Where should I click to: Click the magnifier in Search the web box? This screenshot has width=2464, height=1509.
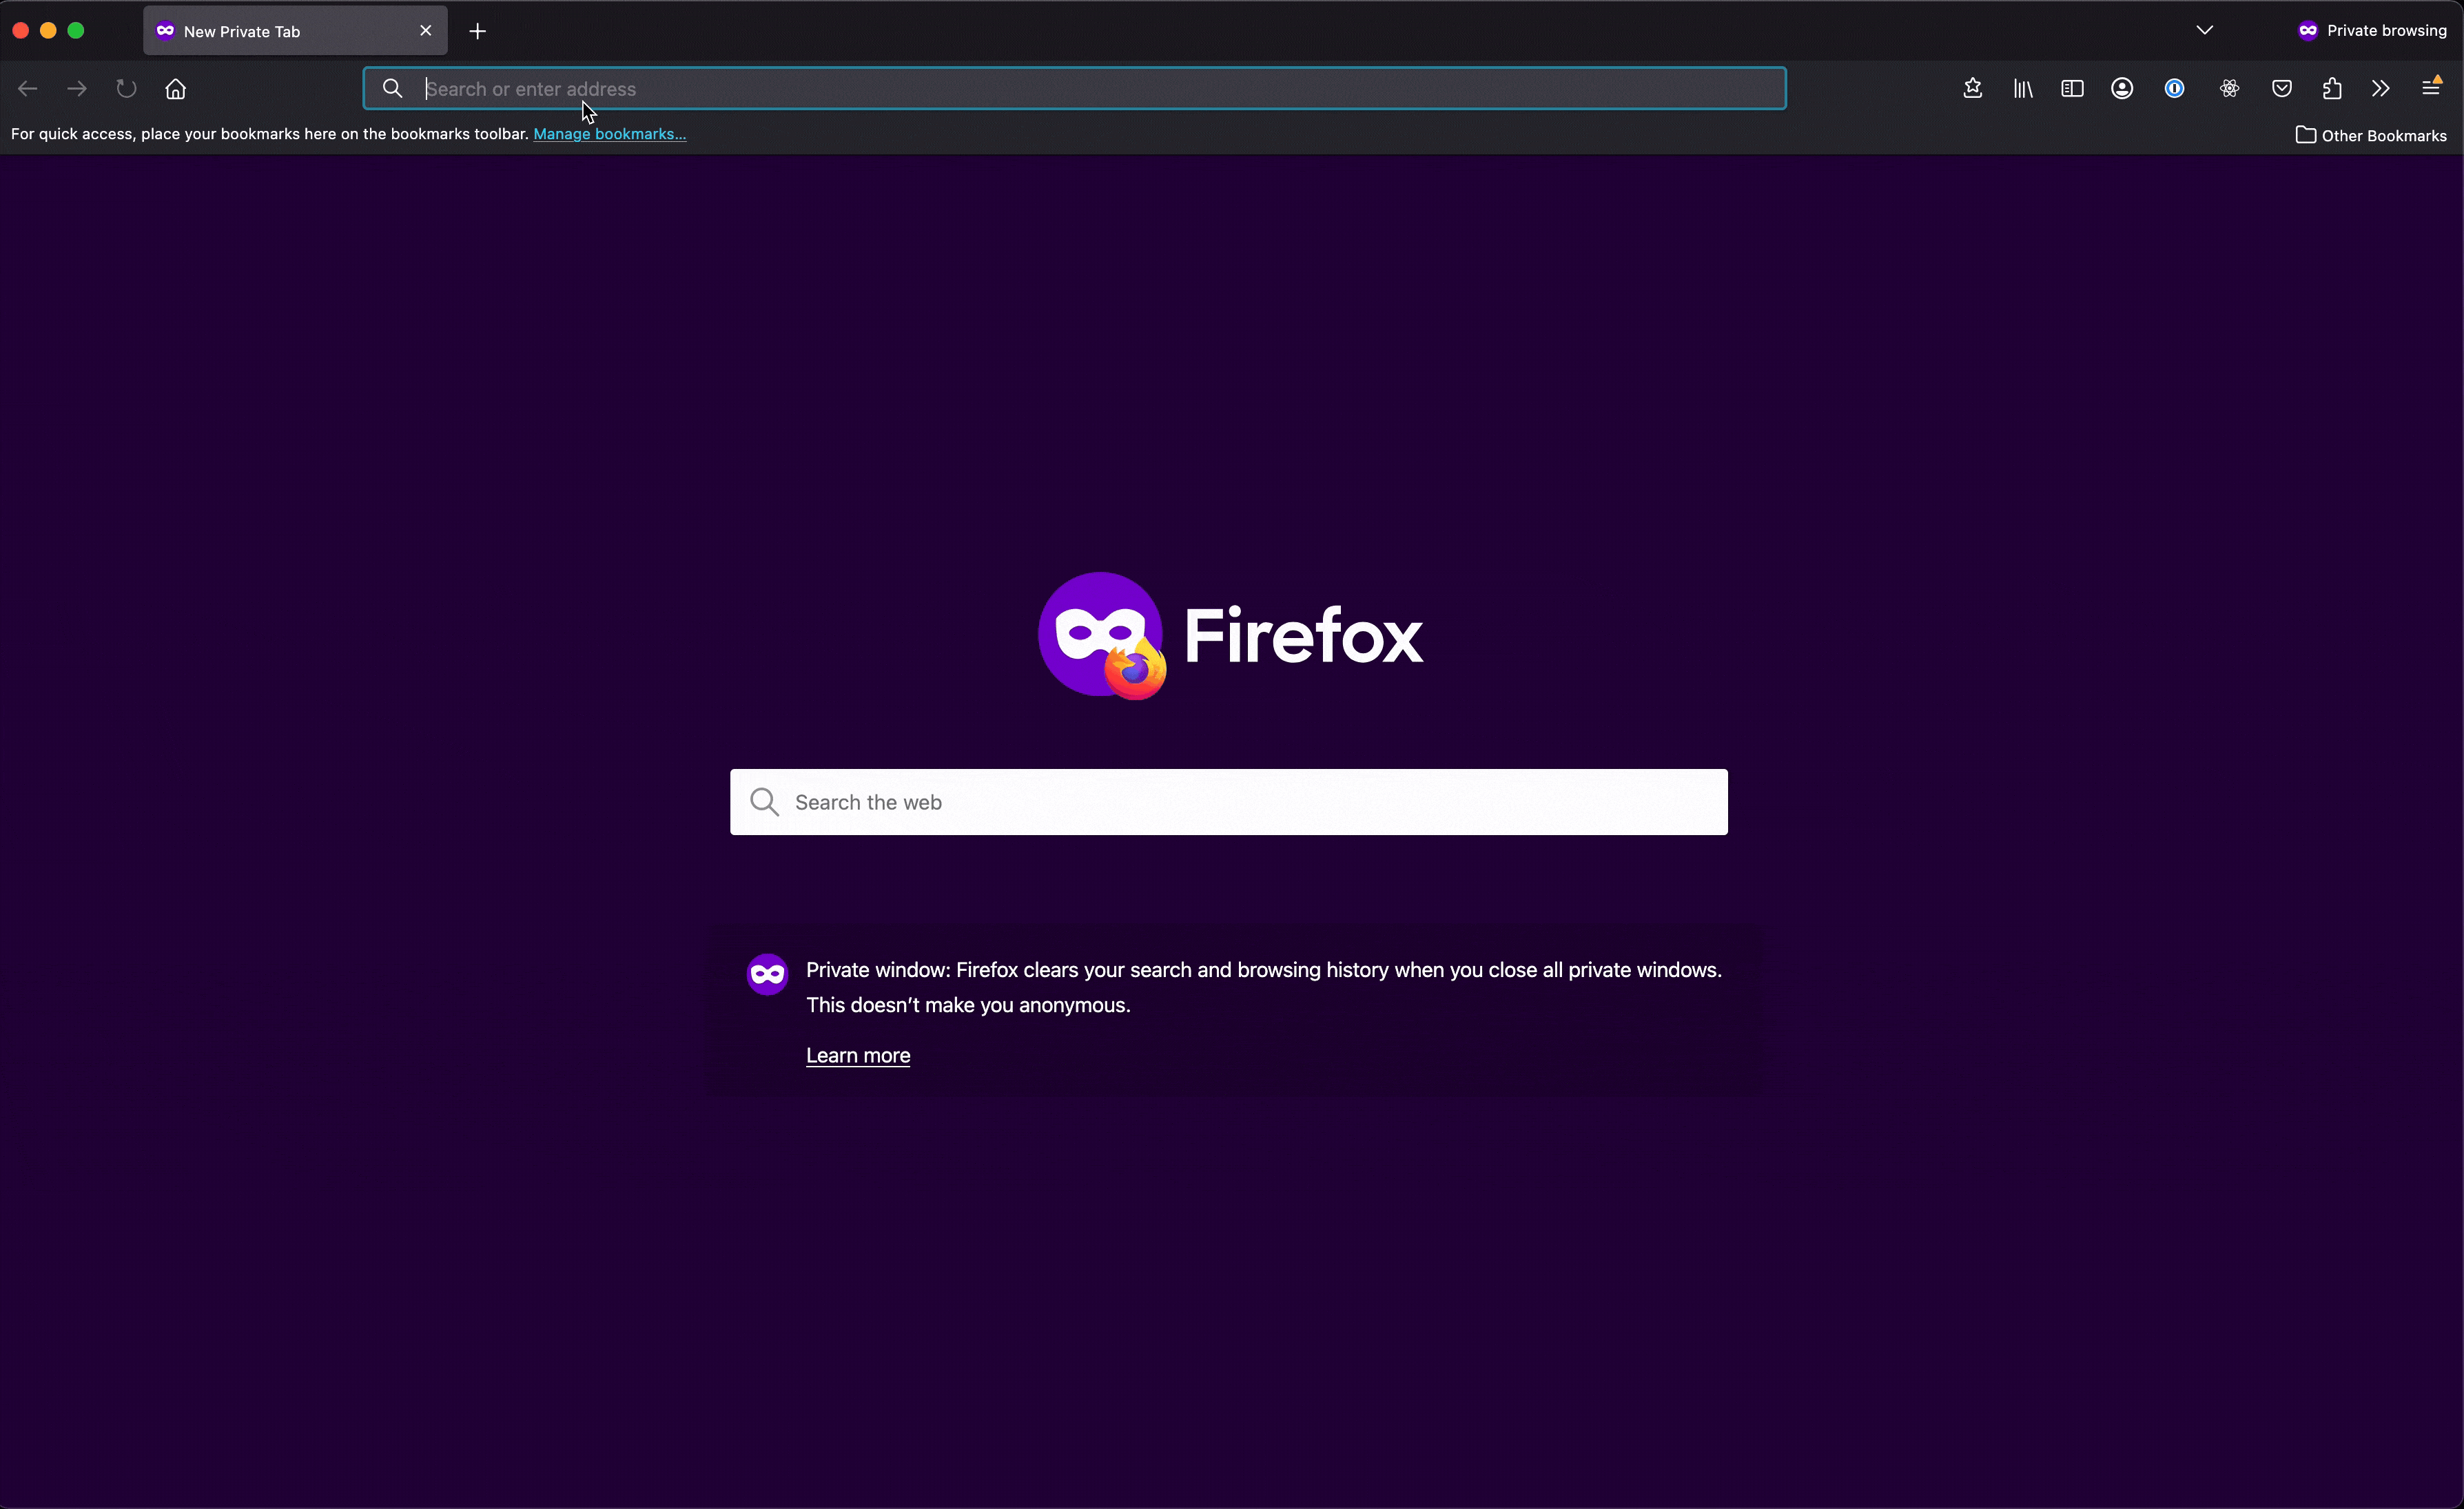pyautogui.click(x=765, y=802)
